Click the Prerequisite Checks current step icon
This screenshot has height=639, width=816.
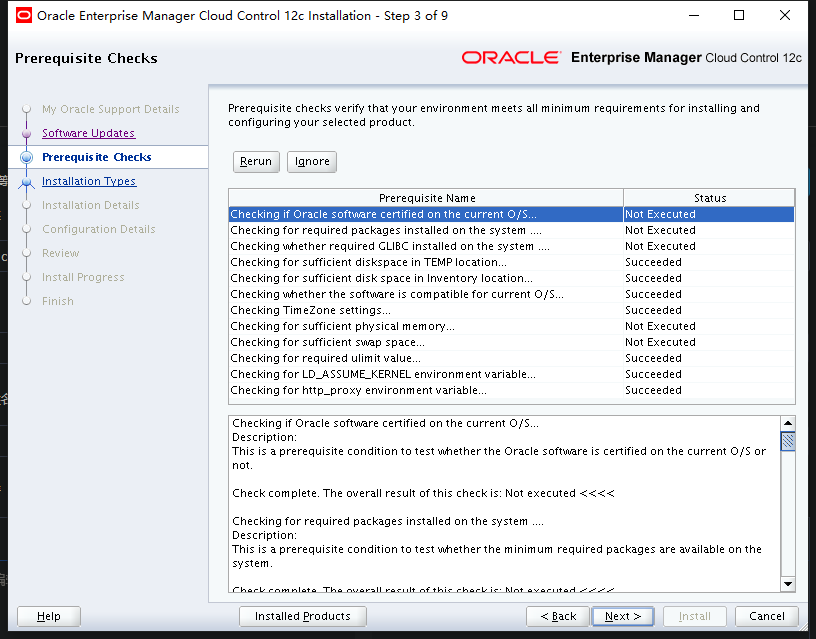point(27,157)
